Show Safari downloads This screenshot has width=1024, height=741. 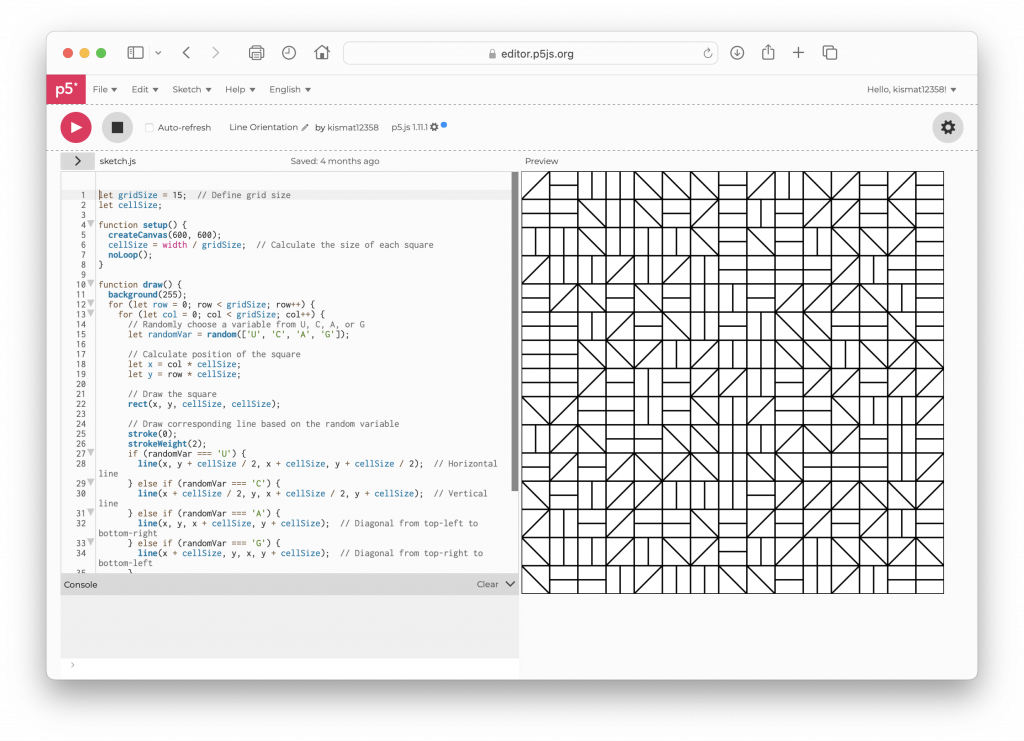(x=737, y=53)
